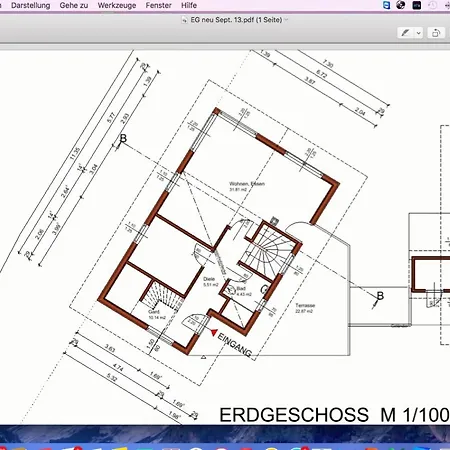The image size is (450, 450).
Task: Open the Time Machine menu bar icon
Action: pos(432,5)
